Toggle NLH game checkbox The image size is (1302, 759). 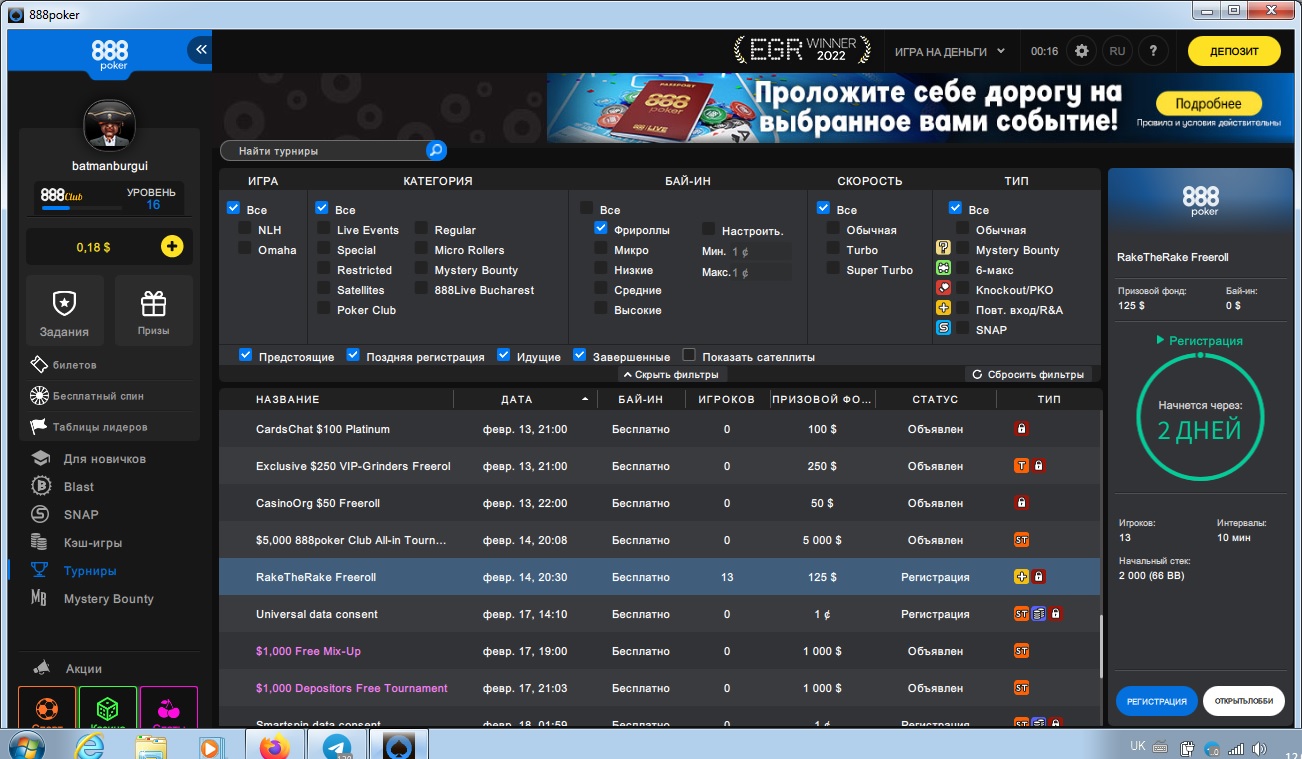click(244, 228)
